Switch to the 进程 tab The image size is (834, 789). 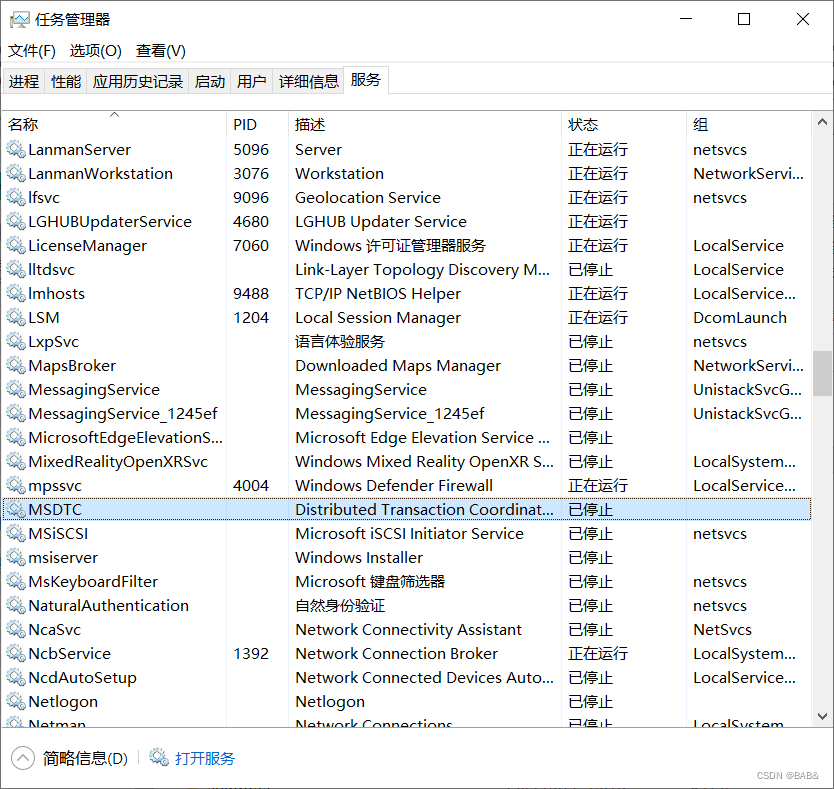(x=24, y=81)
